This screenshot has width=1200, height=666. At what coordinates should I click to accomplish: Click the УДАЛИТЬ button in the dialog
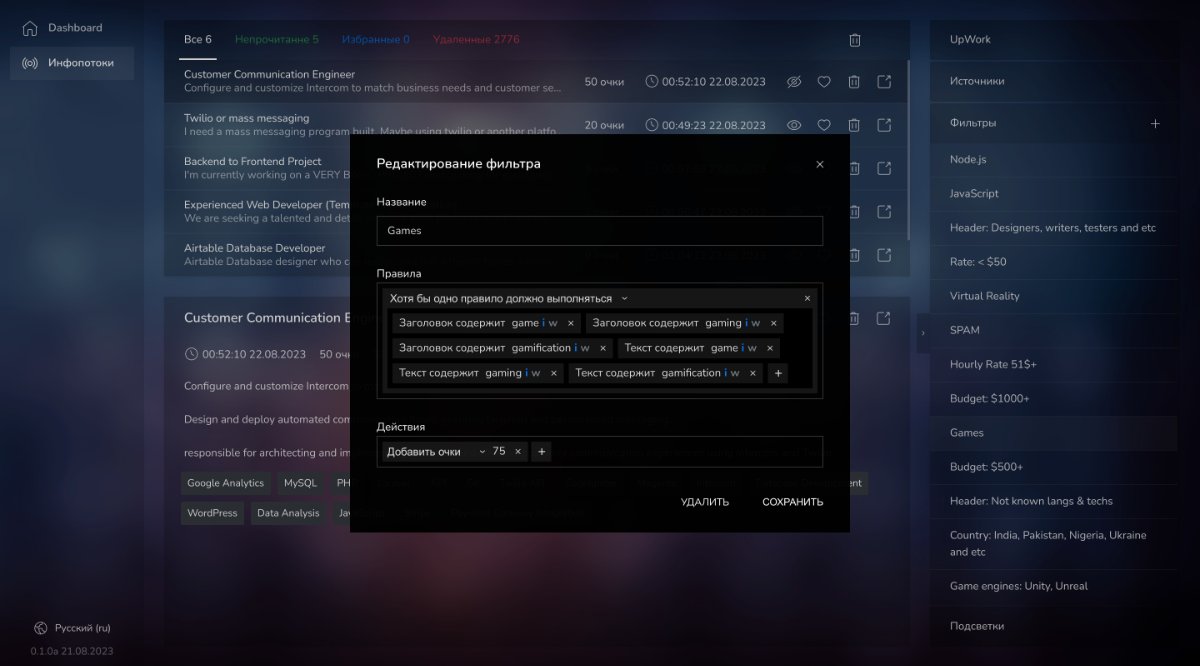coord(704,502)
